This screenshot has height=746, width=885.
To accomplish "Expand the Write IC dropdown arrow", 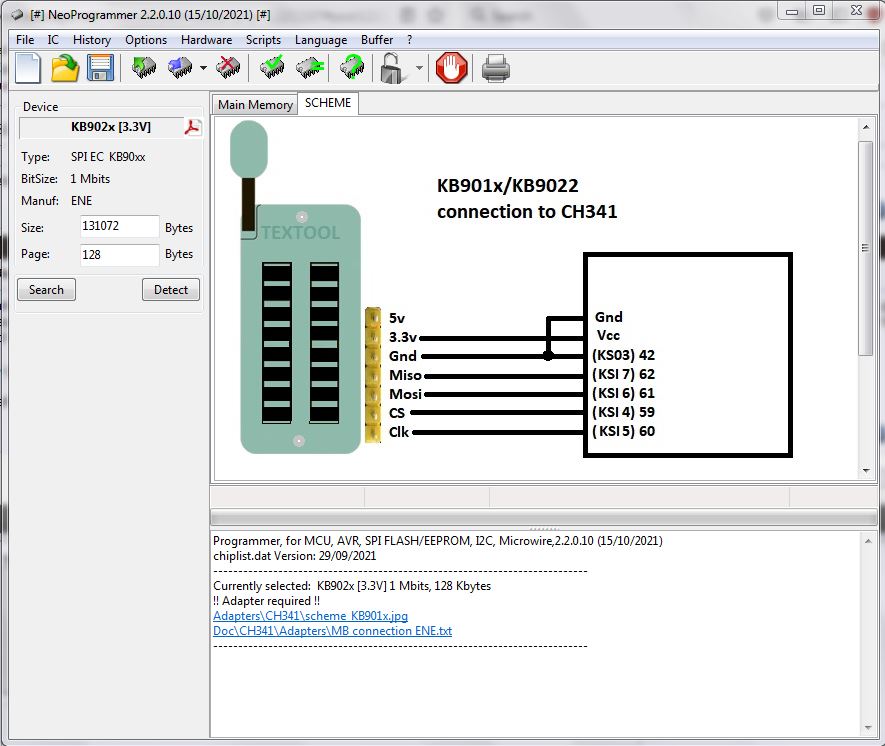I will [x=204, y=69].
